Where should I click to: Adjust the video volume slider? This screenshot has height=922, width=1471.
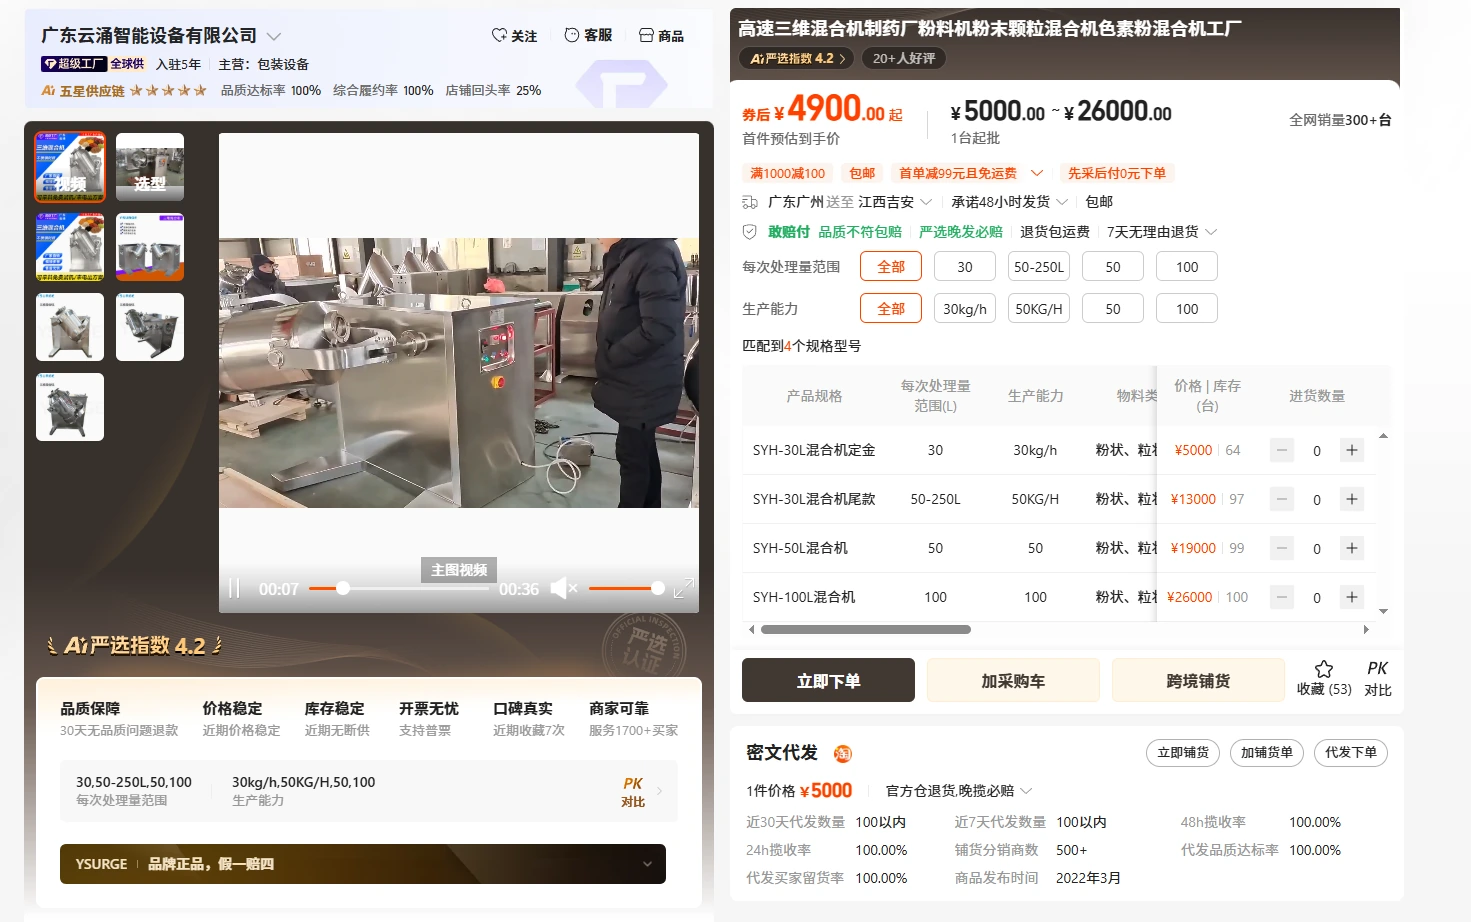pyautogui.click(x=626, y=588)
